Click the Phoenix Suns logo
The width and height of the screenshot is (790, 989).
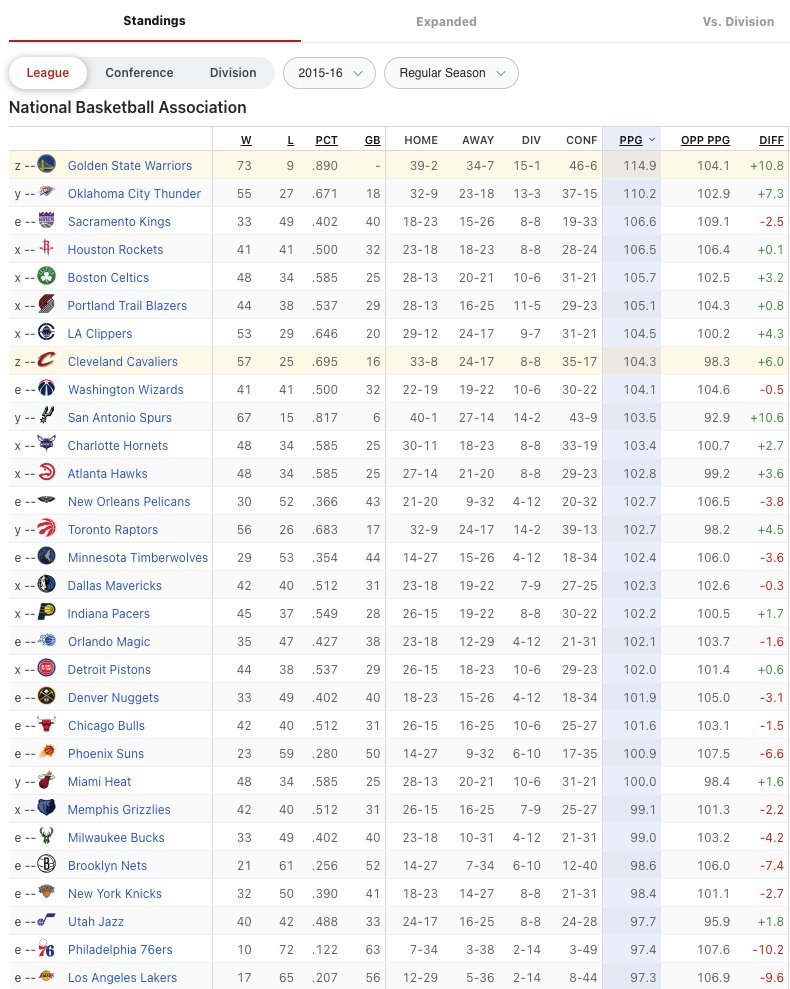point(46,752)
